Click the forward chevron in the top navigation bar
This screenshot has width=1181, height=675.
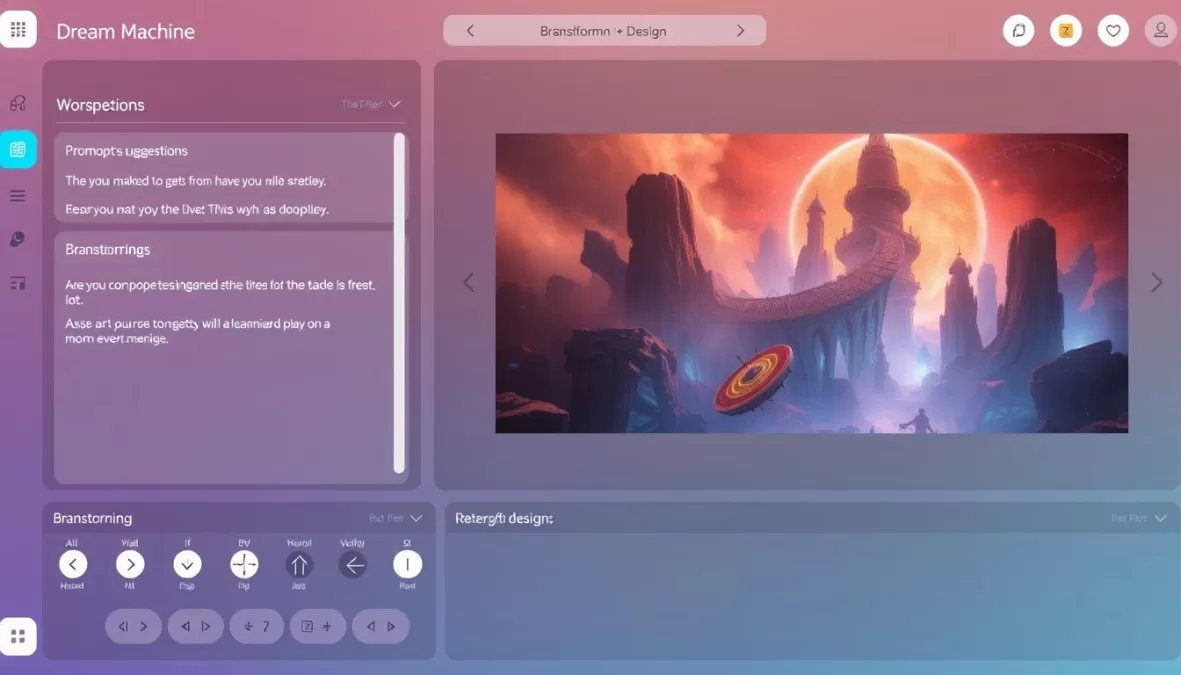click(x=740, y=31)
